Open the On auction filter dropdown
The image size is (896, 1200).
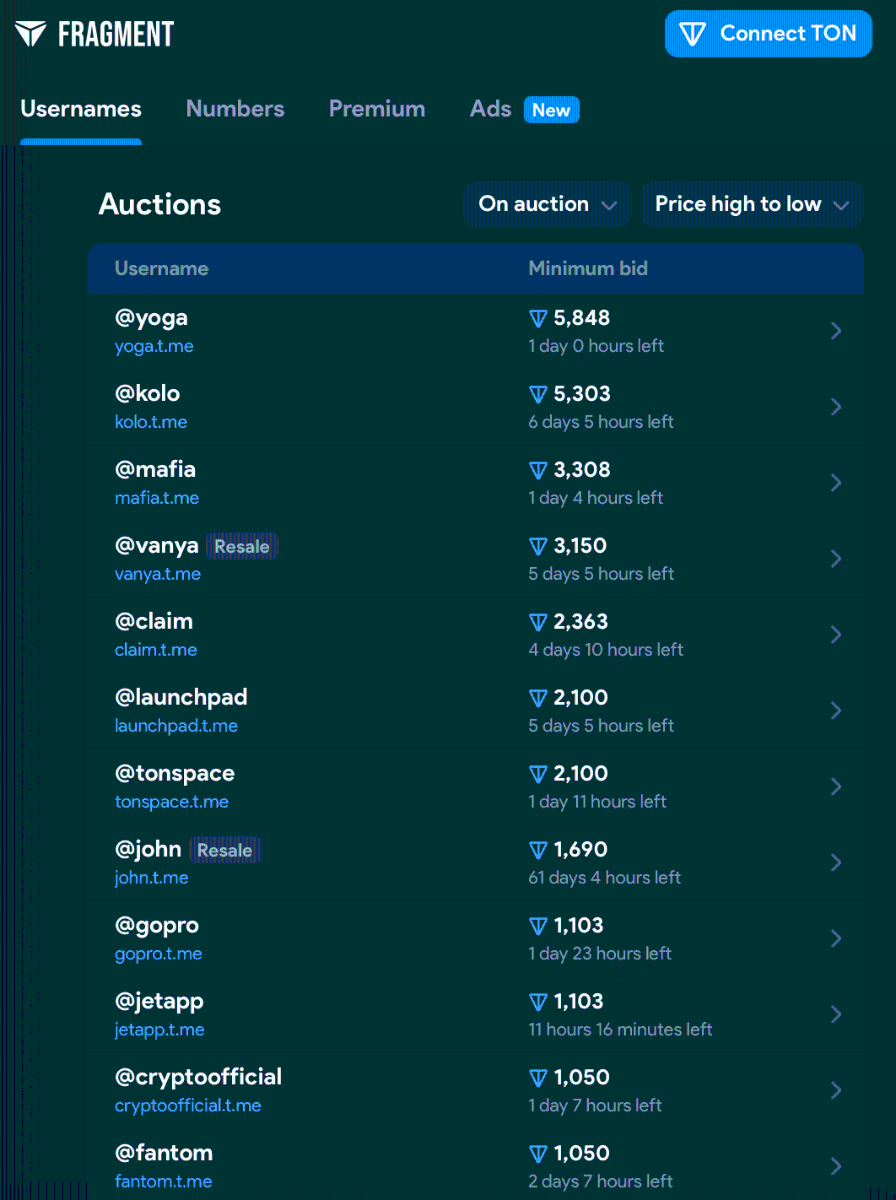(547, 204)
